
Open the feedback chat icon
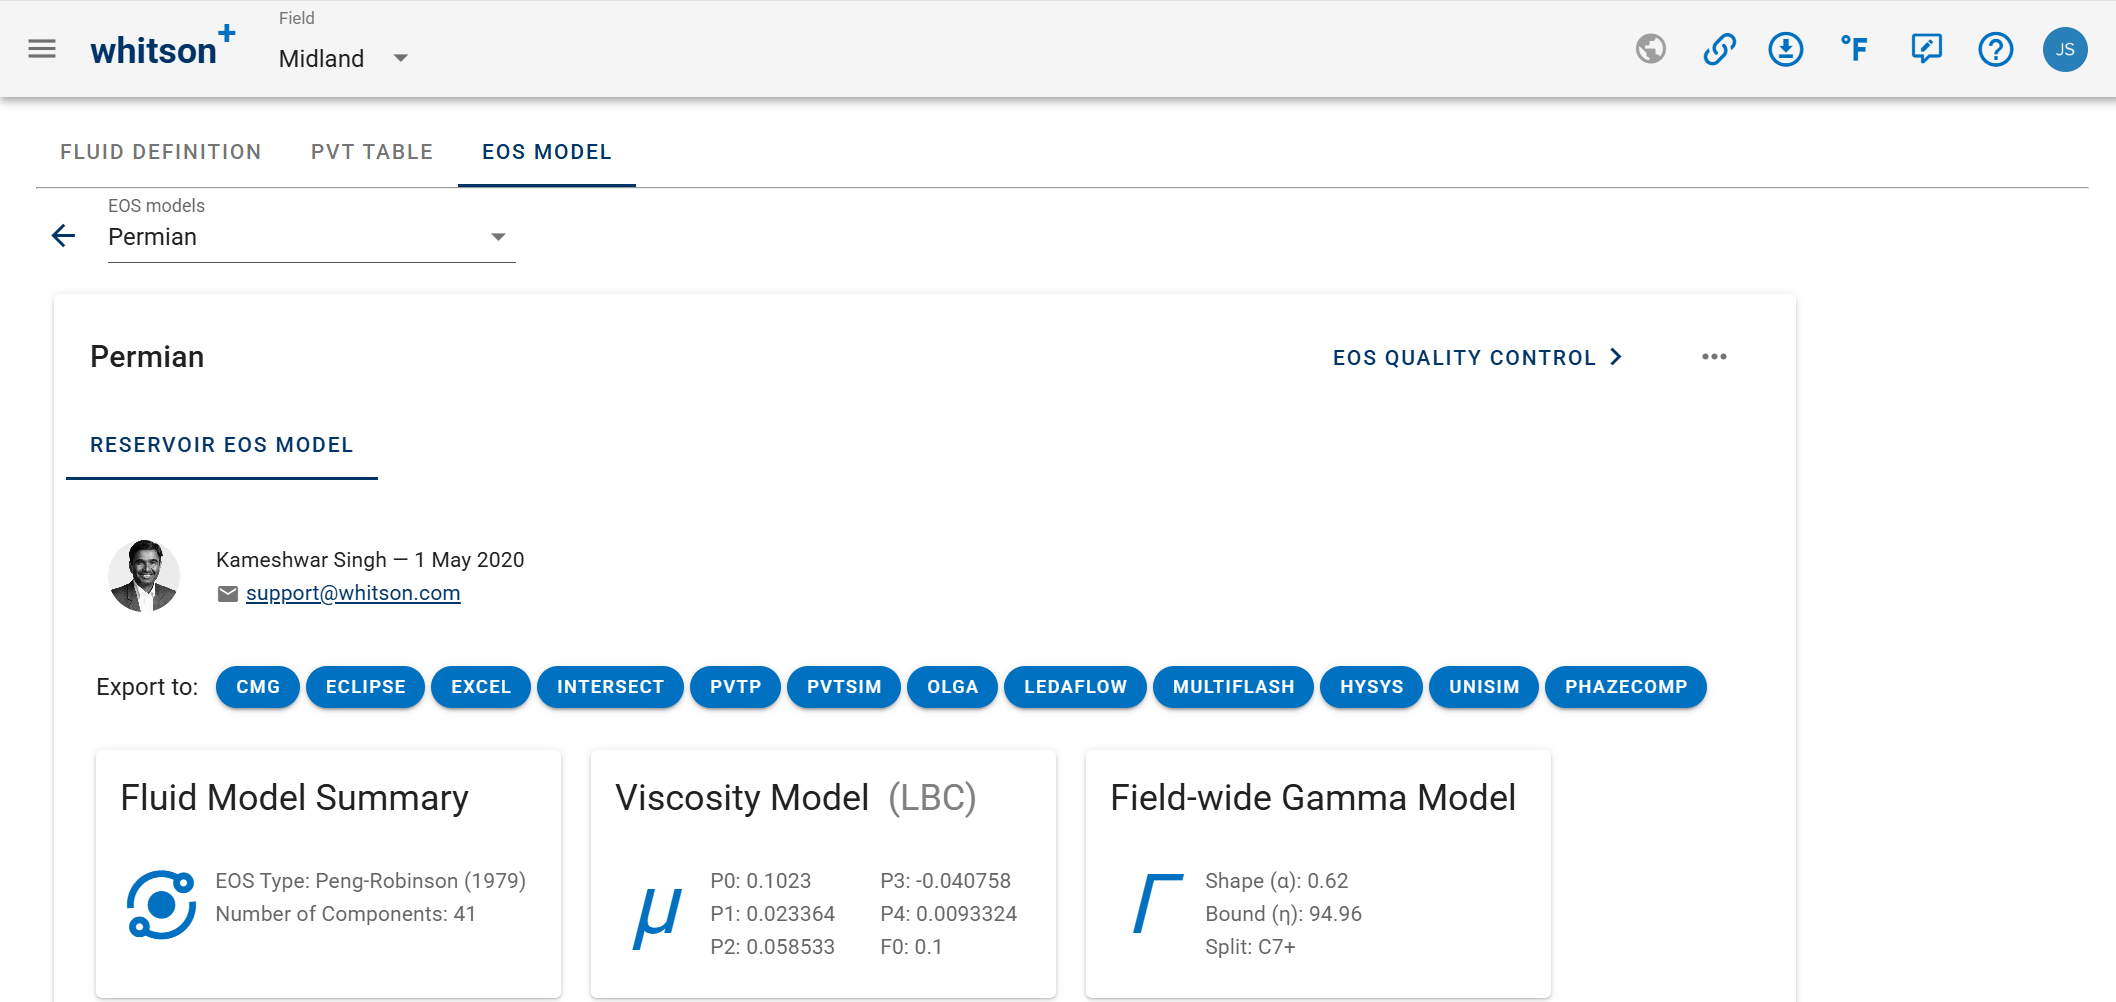(1926, 49)
